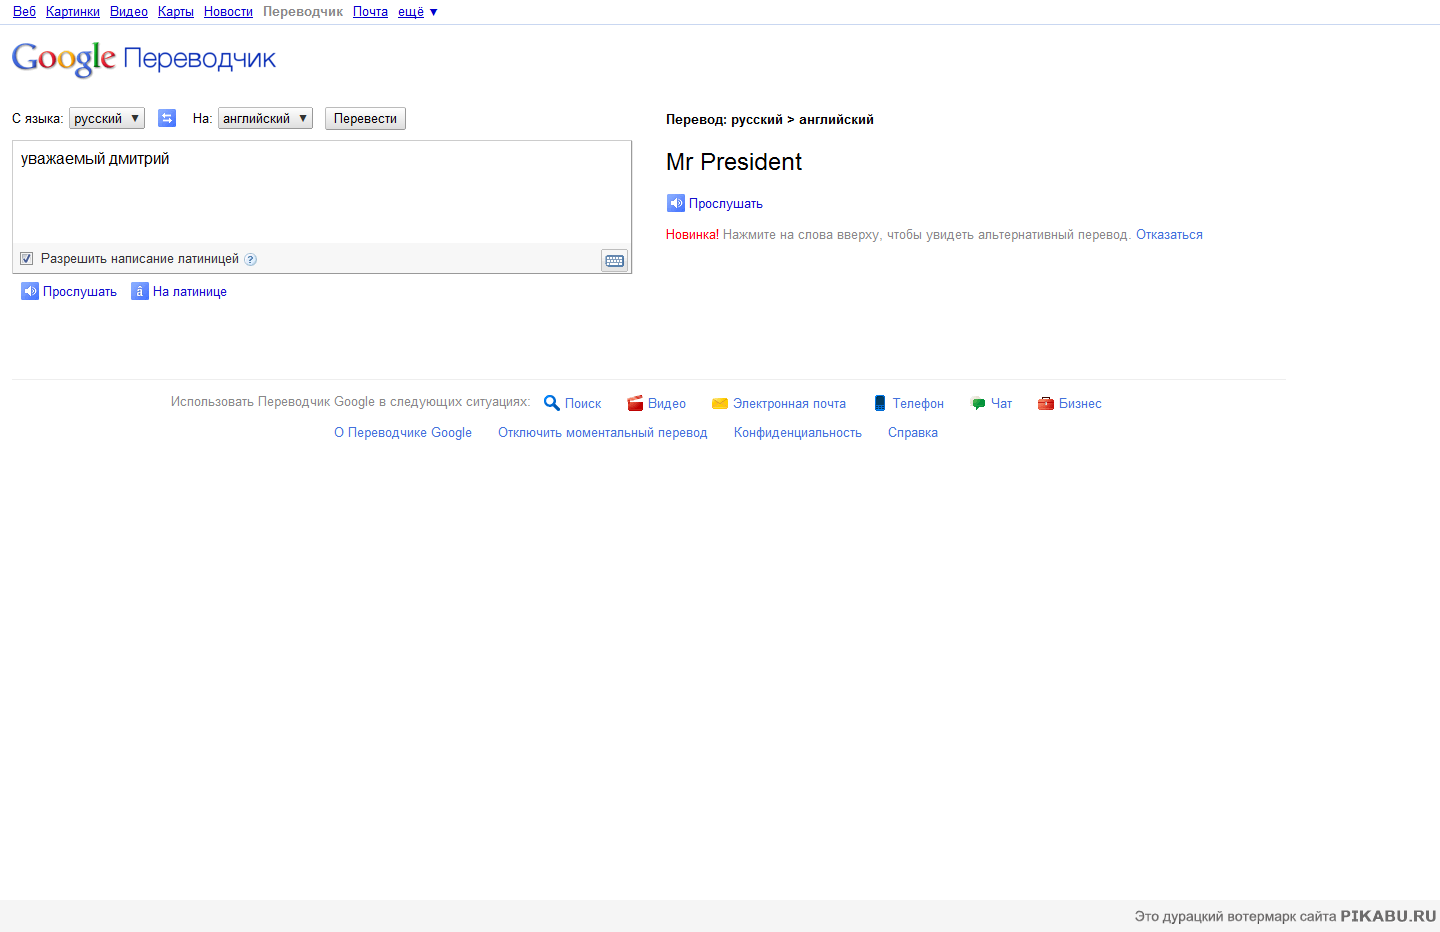The image size is (1440, 932).
Task: Click the Video clapperboard icon
Action: tap(635, 403)
